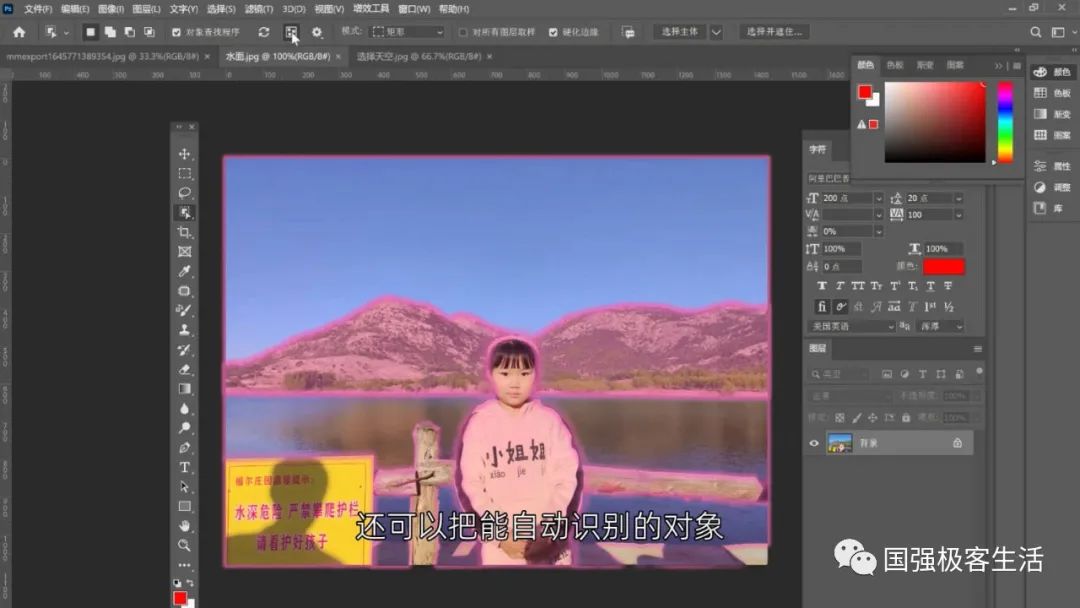Enable Sample All Layers (对所有图层取样) checkbox
Viewport: 1080px width, 608px height.
coord(463,32)
